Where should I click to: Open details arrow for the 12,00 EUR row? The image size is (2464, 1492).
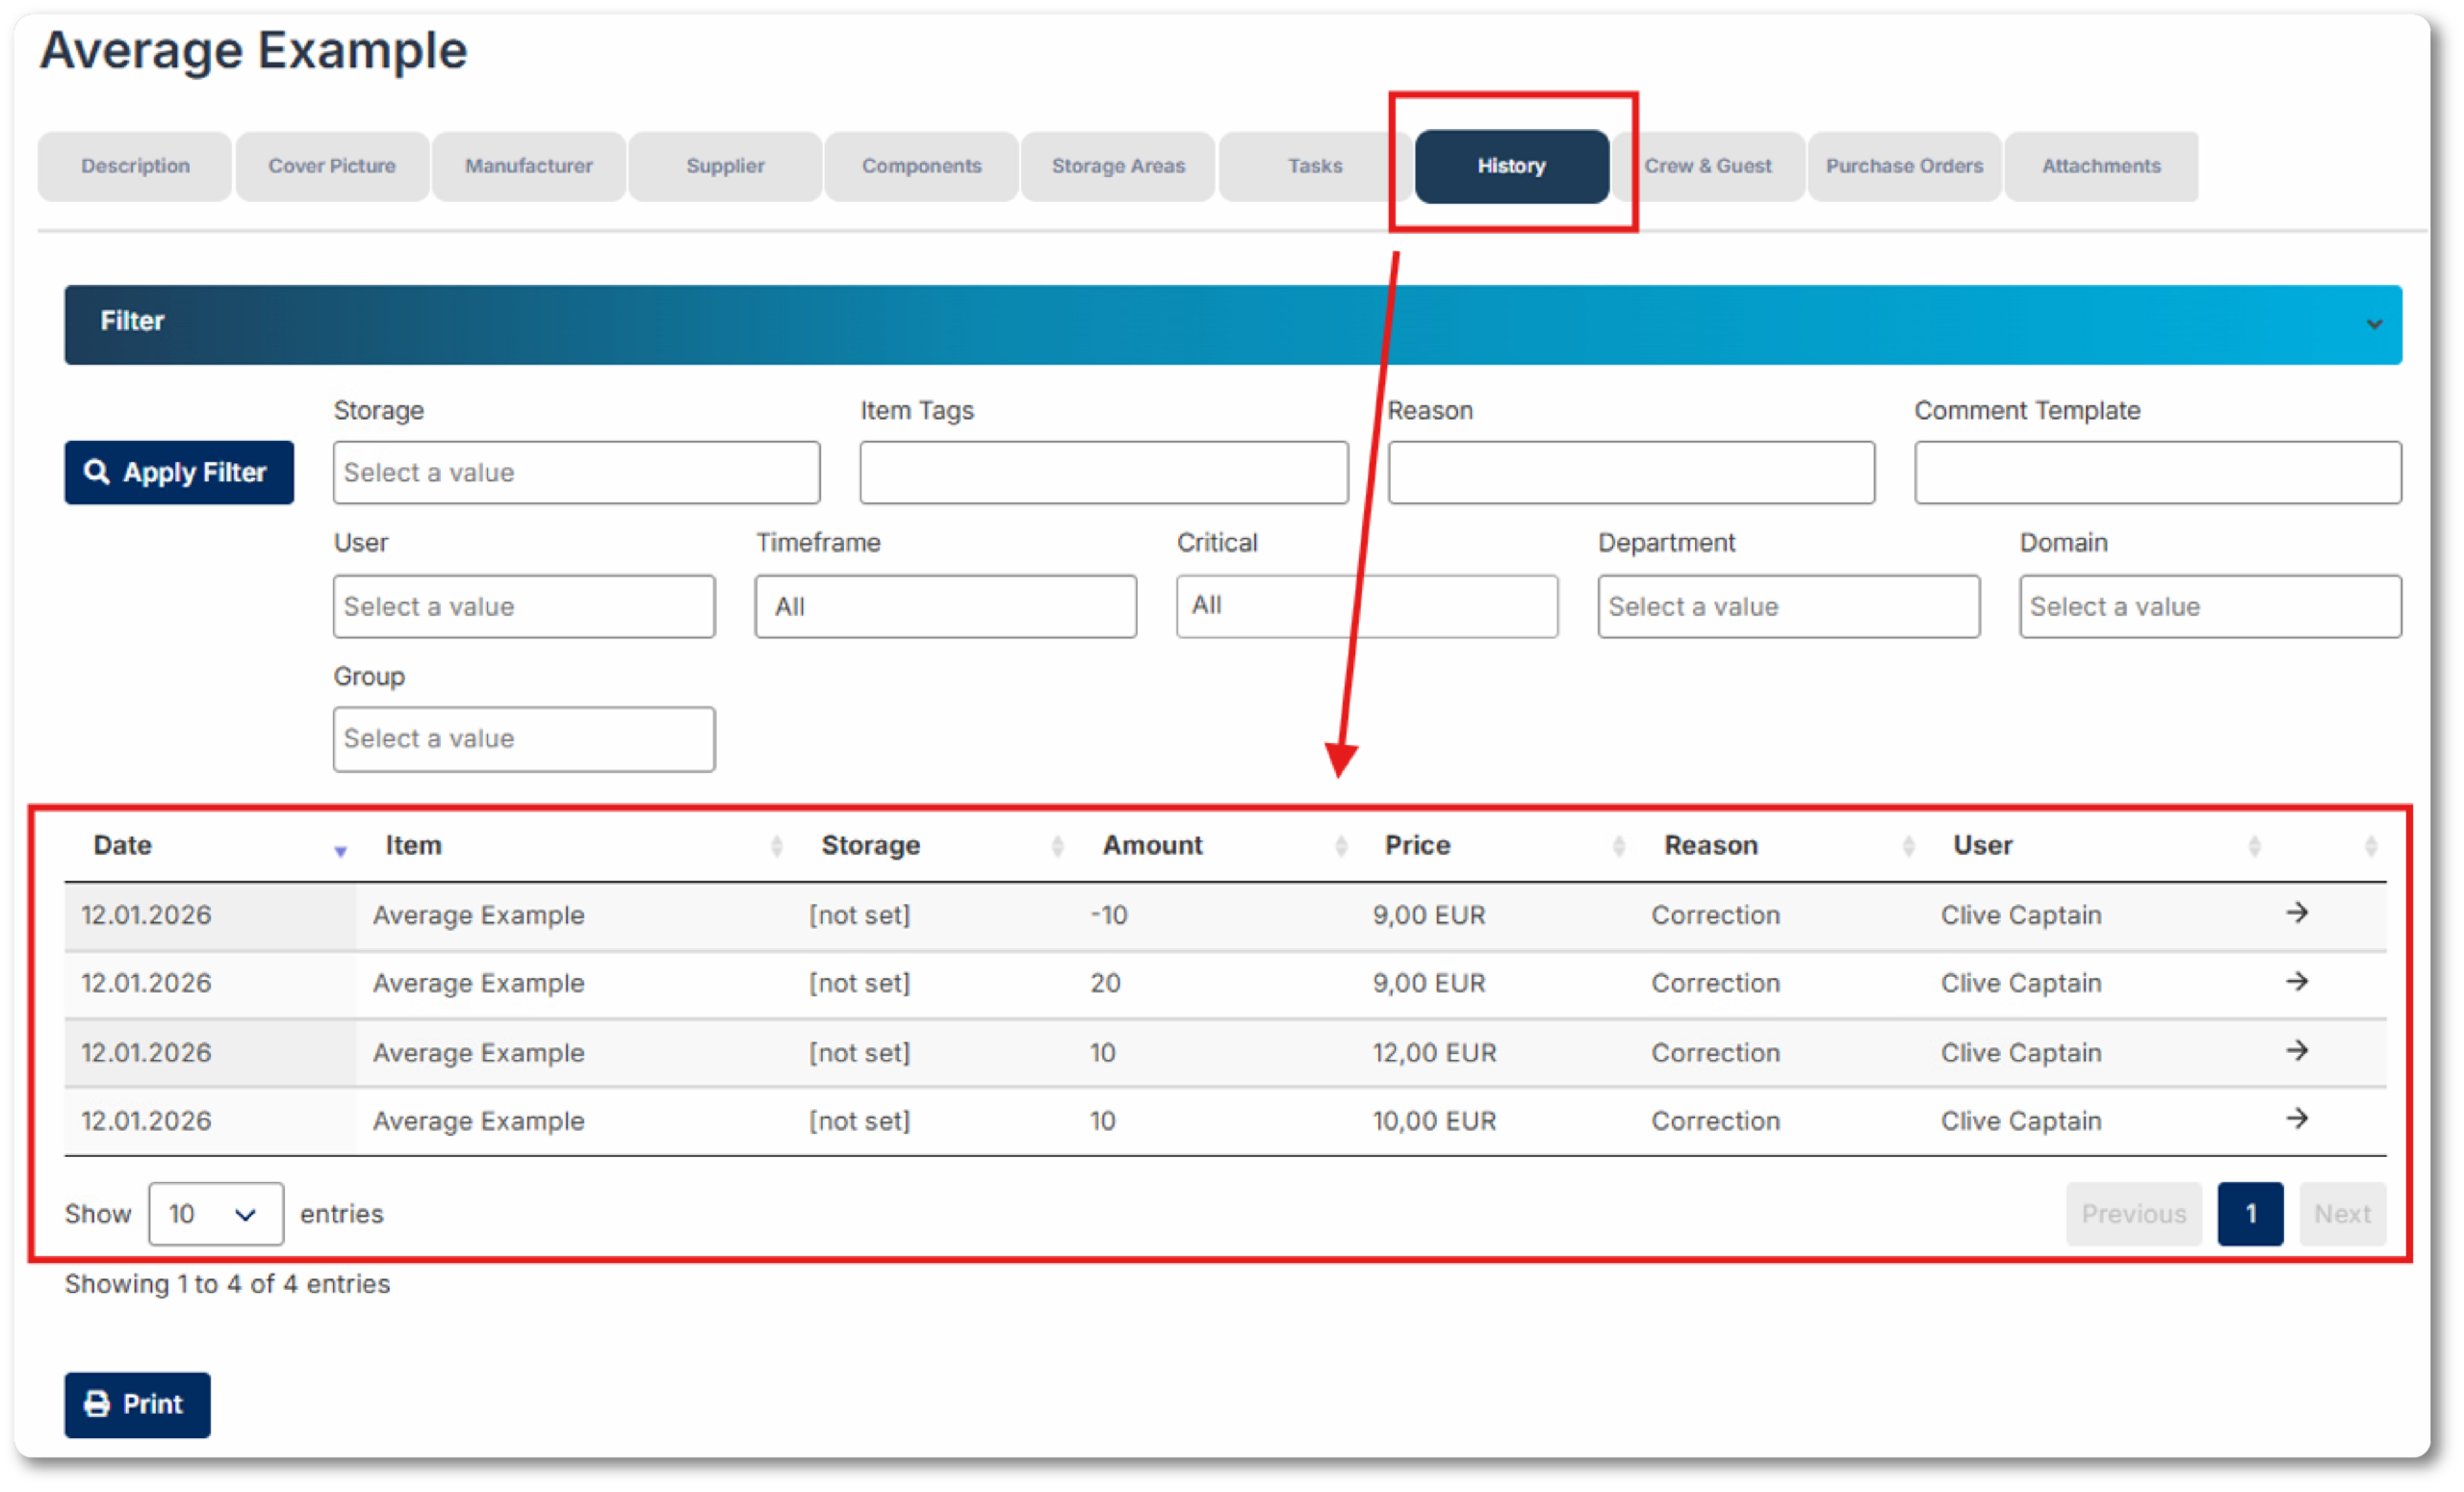pos(2297,1050)
